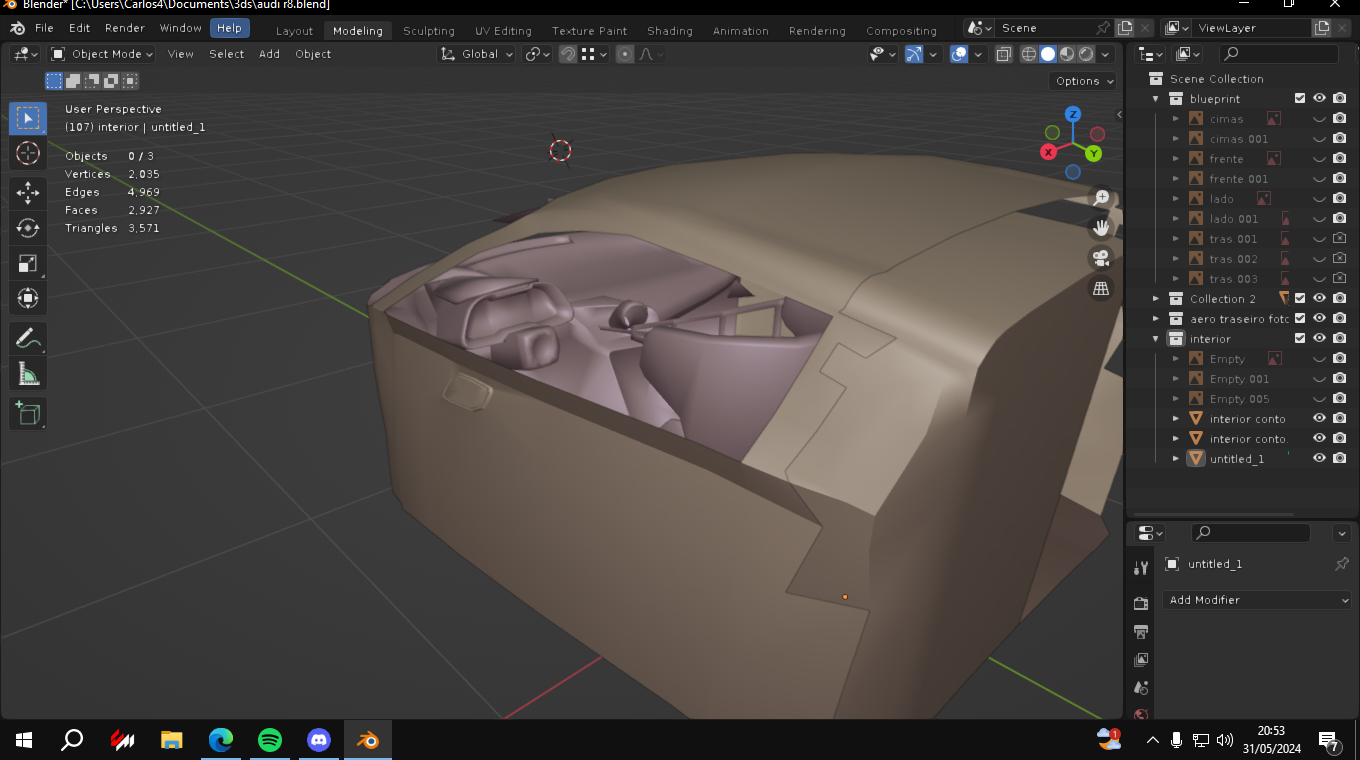Open Spotify from the taskbar

coord(270,740)
